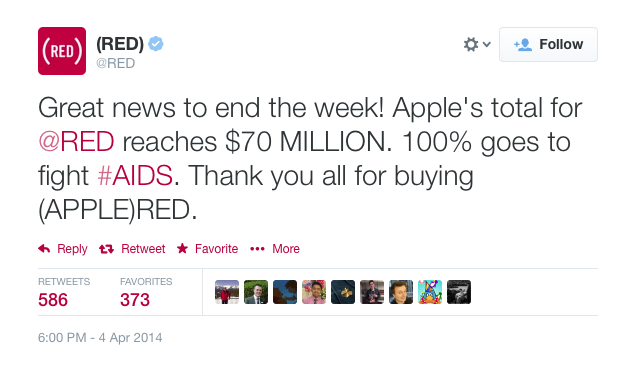The image size is (636, 379).
Task: Click the chevron arrow beside the gear
Action: tap(487, 44)
